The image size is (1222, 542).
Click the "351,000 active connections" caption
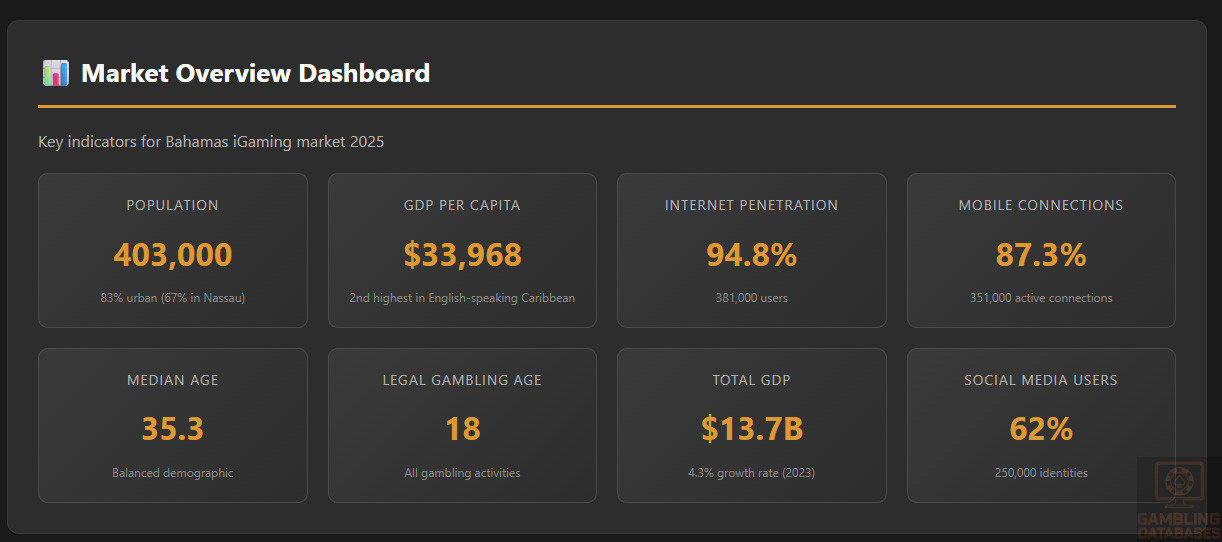pyautogui.click(x=1040, y=298)
